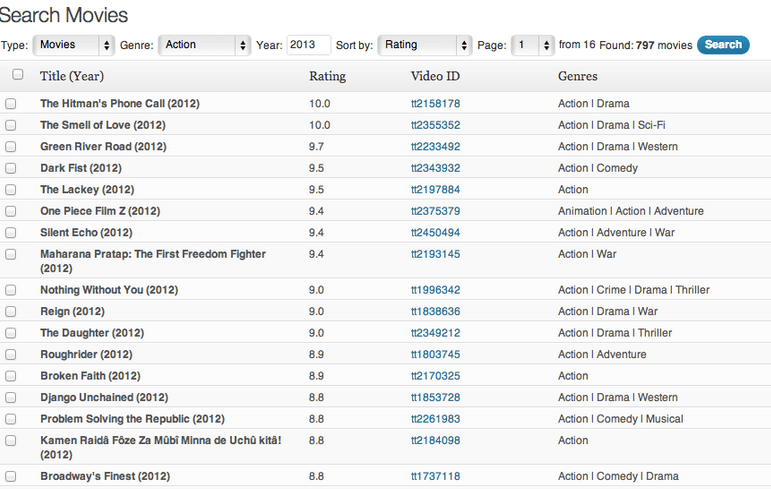Select the Django Unchained checkbox
Viewport: 771px width, 489px height.
click(x=10, y=397)
